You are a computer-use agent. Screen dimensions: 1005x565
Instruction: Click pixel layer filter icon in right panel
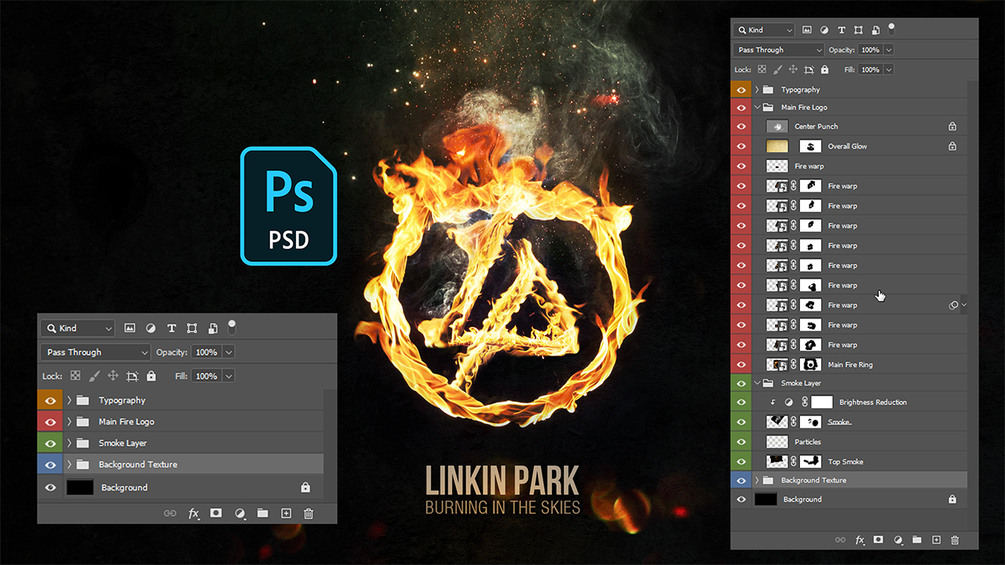pos(807,30)
